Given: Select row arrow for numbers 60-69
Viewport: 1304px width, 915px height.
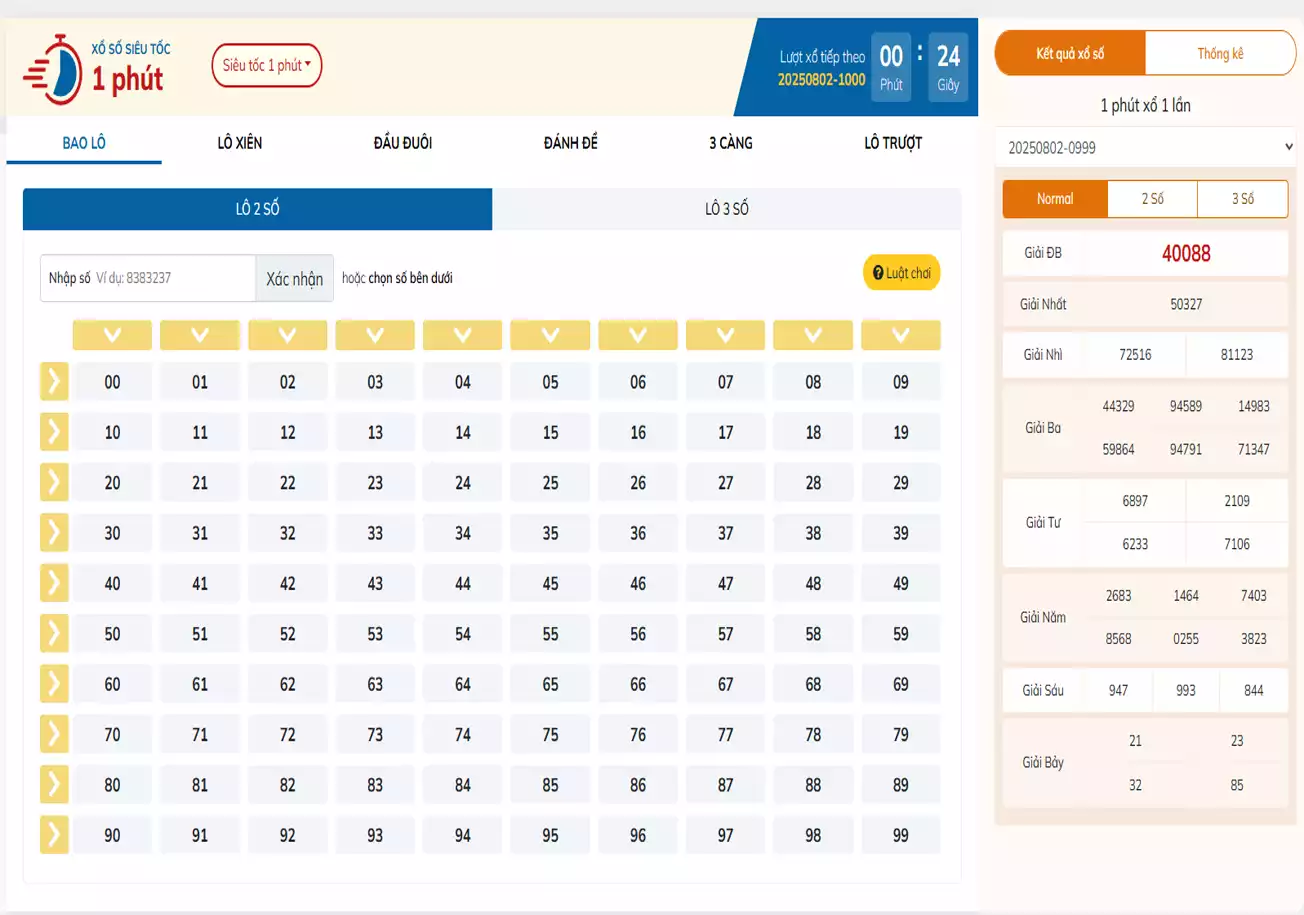Looking at the screenshot, I should [54, 684].
